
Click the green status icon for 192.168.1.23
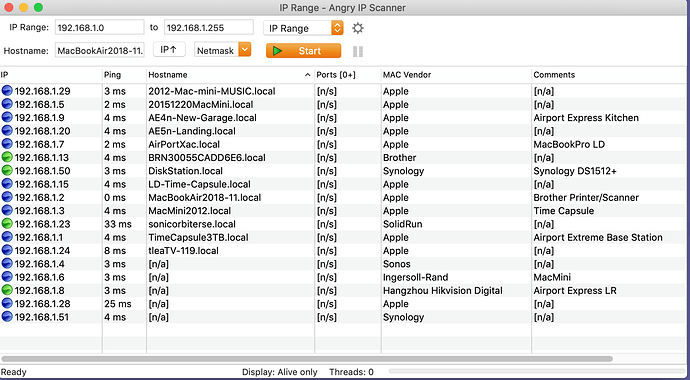coord(7,224)
